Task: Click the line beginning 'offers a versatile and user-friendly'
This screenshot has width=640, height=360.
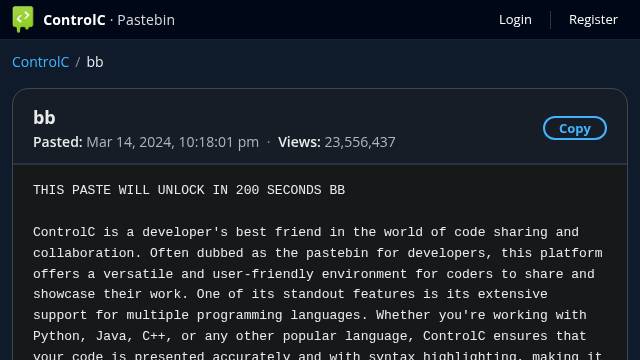Action: click(313, 274)
